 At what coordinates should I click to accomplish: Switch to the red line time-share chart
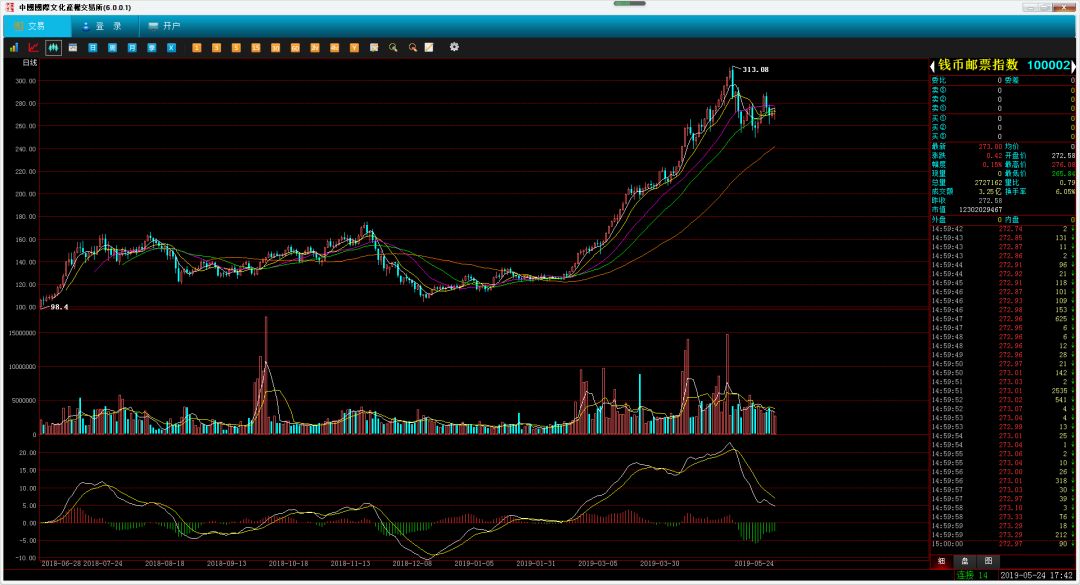click(x=33, y=48)
